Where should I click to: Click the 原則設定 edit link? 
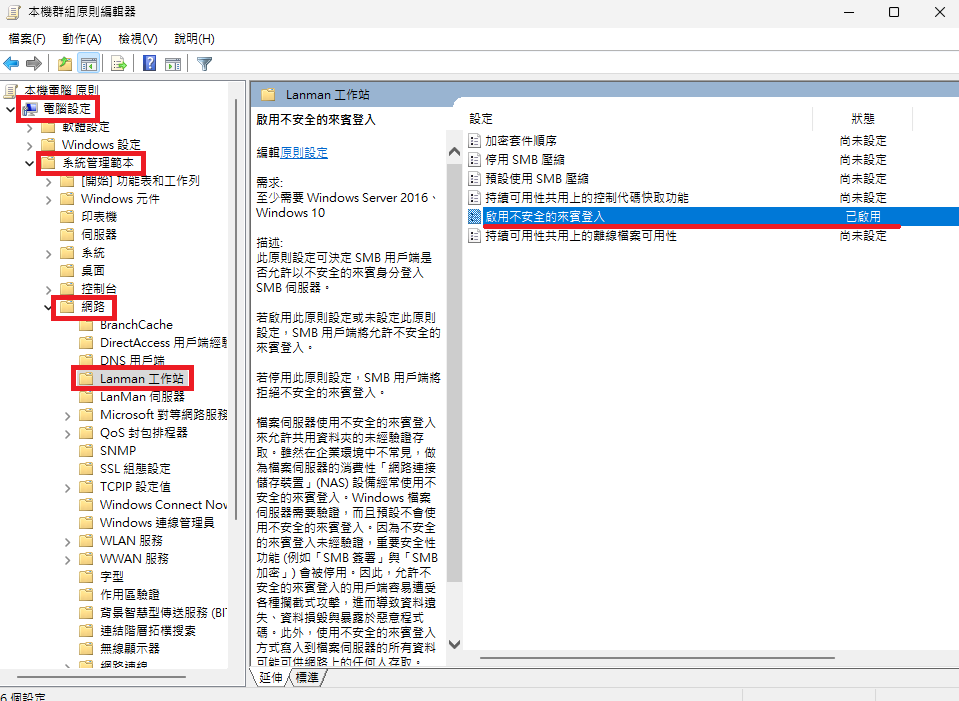click(303, 153)
